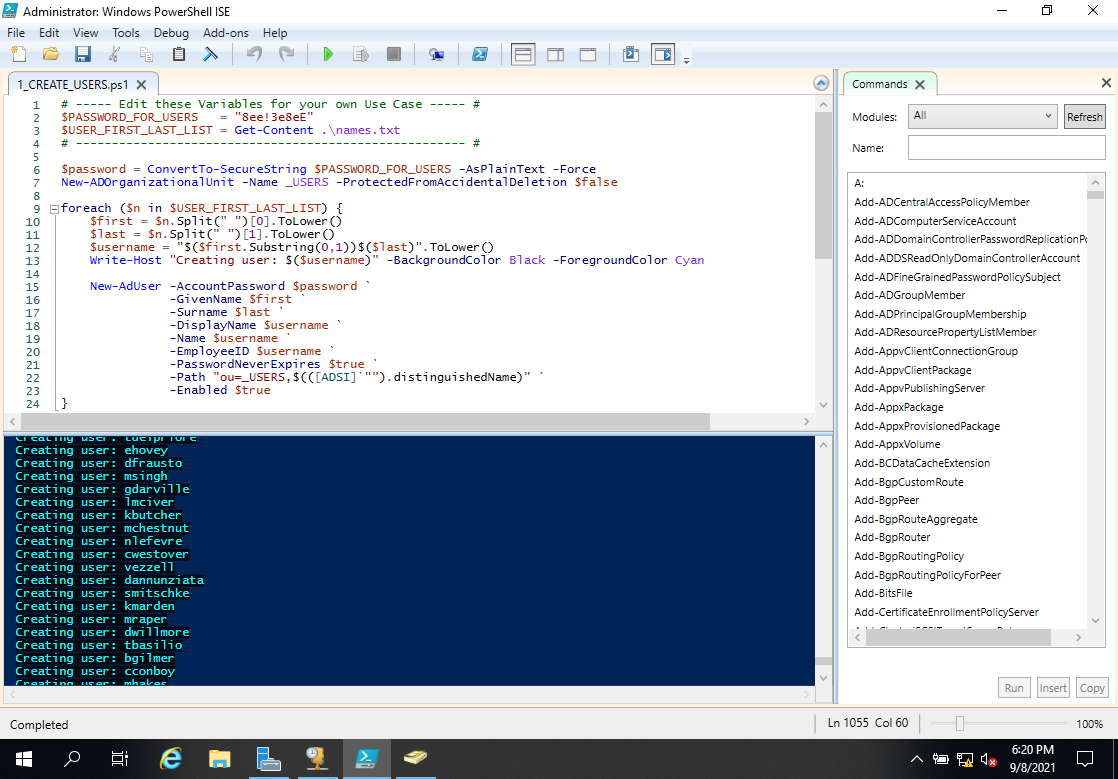Start PowerShell.exe from toolbar icon
Viewport: 1118px width, 779px height.
click(x=480, y=54)
